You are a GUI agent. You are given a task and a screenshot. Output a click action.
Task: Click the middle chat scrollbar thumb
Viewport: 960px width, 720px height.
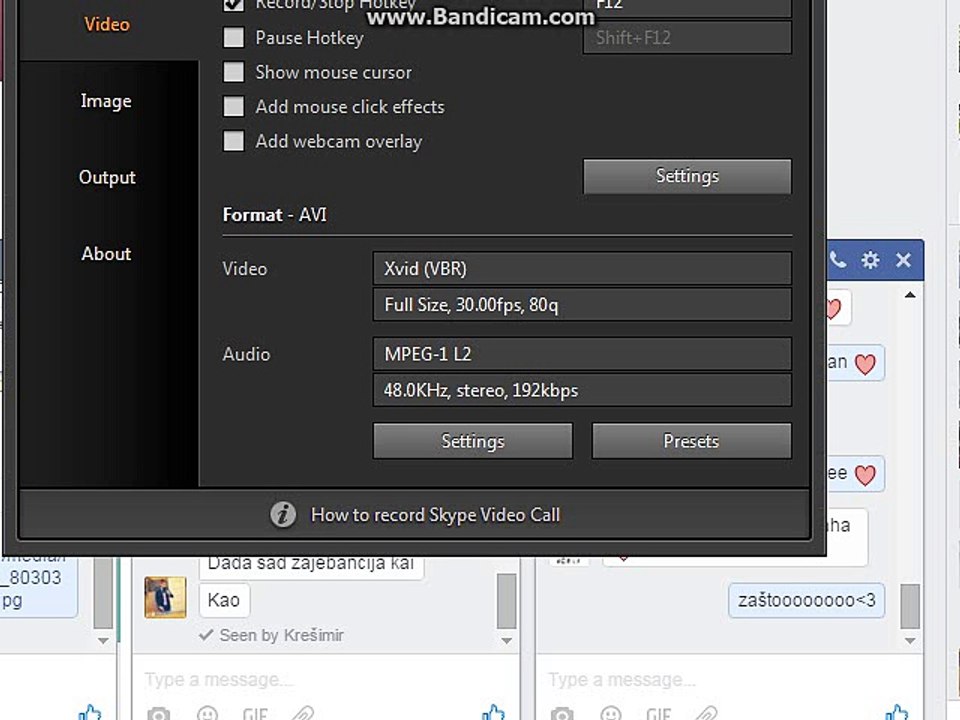tap(506, 601)
